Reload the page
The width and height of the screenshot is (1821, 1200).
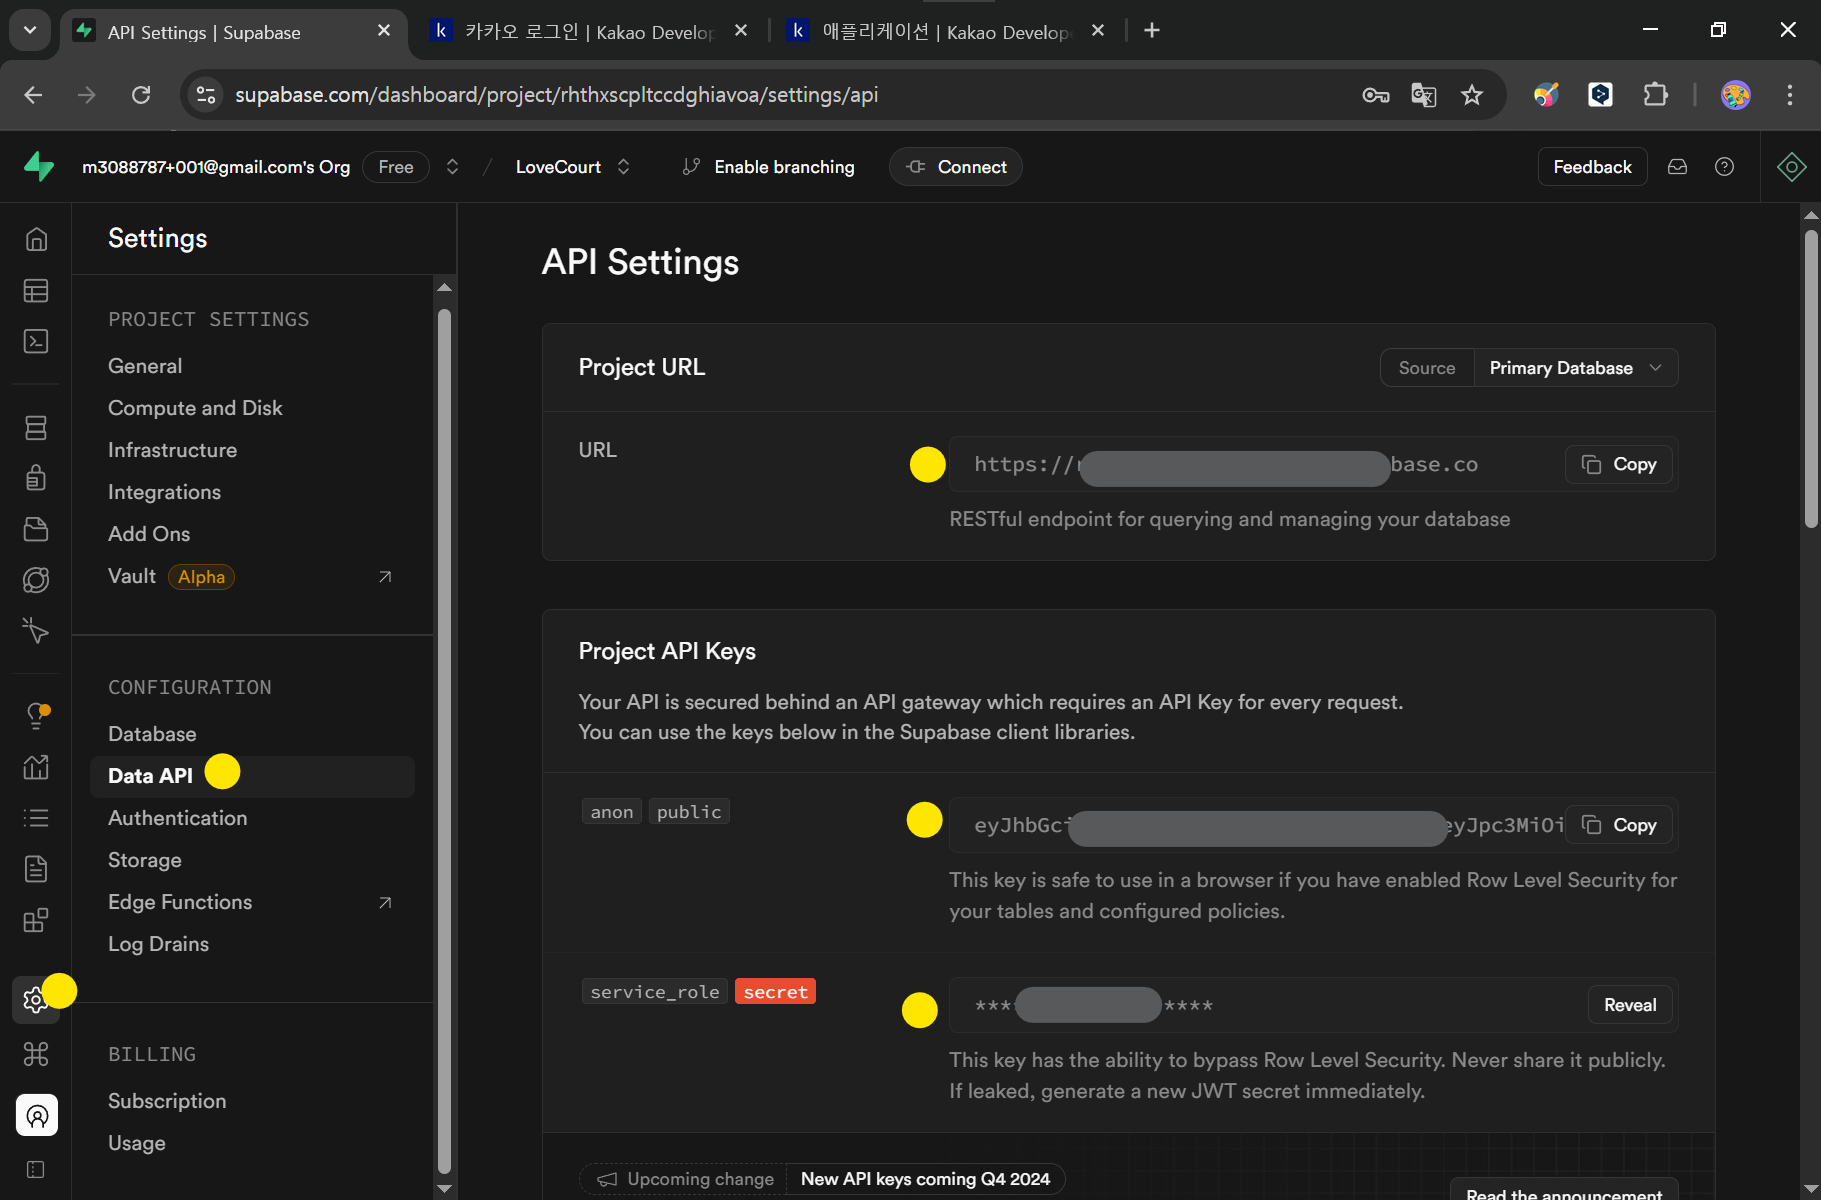pyautogui.click(x=141, y=95)
